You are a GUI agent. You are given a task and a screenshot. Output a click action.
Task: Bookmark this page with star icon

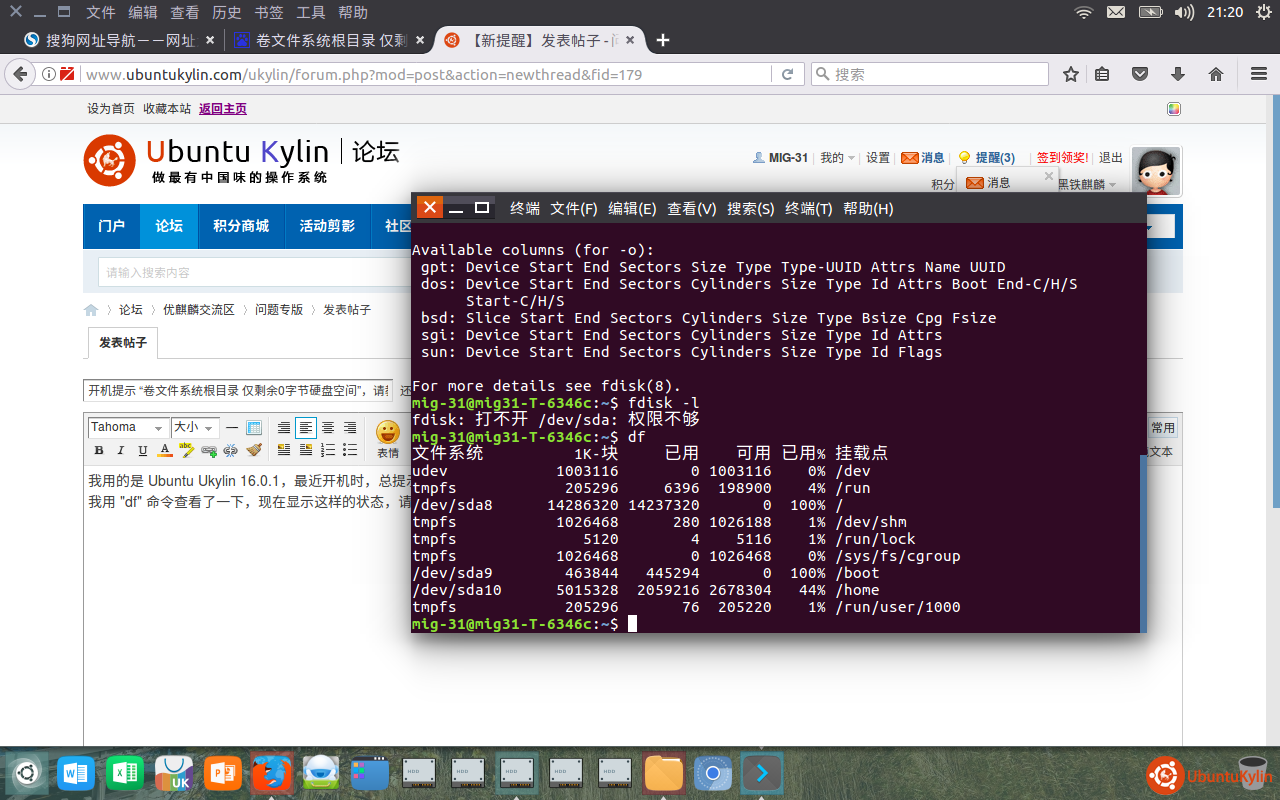point(1071,74)
